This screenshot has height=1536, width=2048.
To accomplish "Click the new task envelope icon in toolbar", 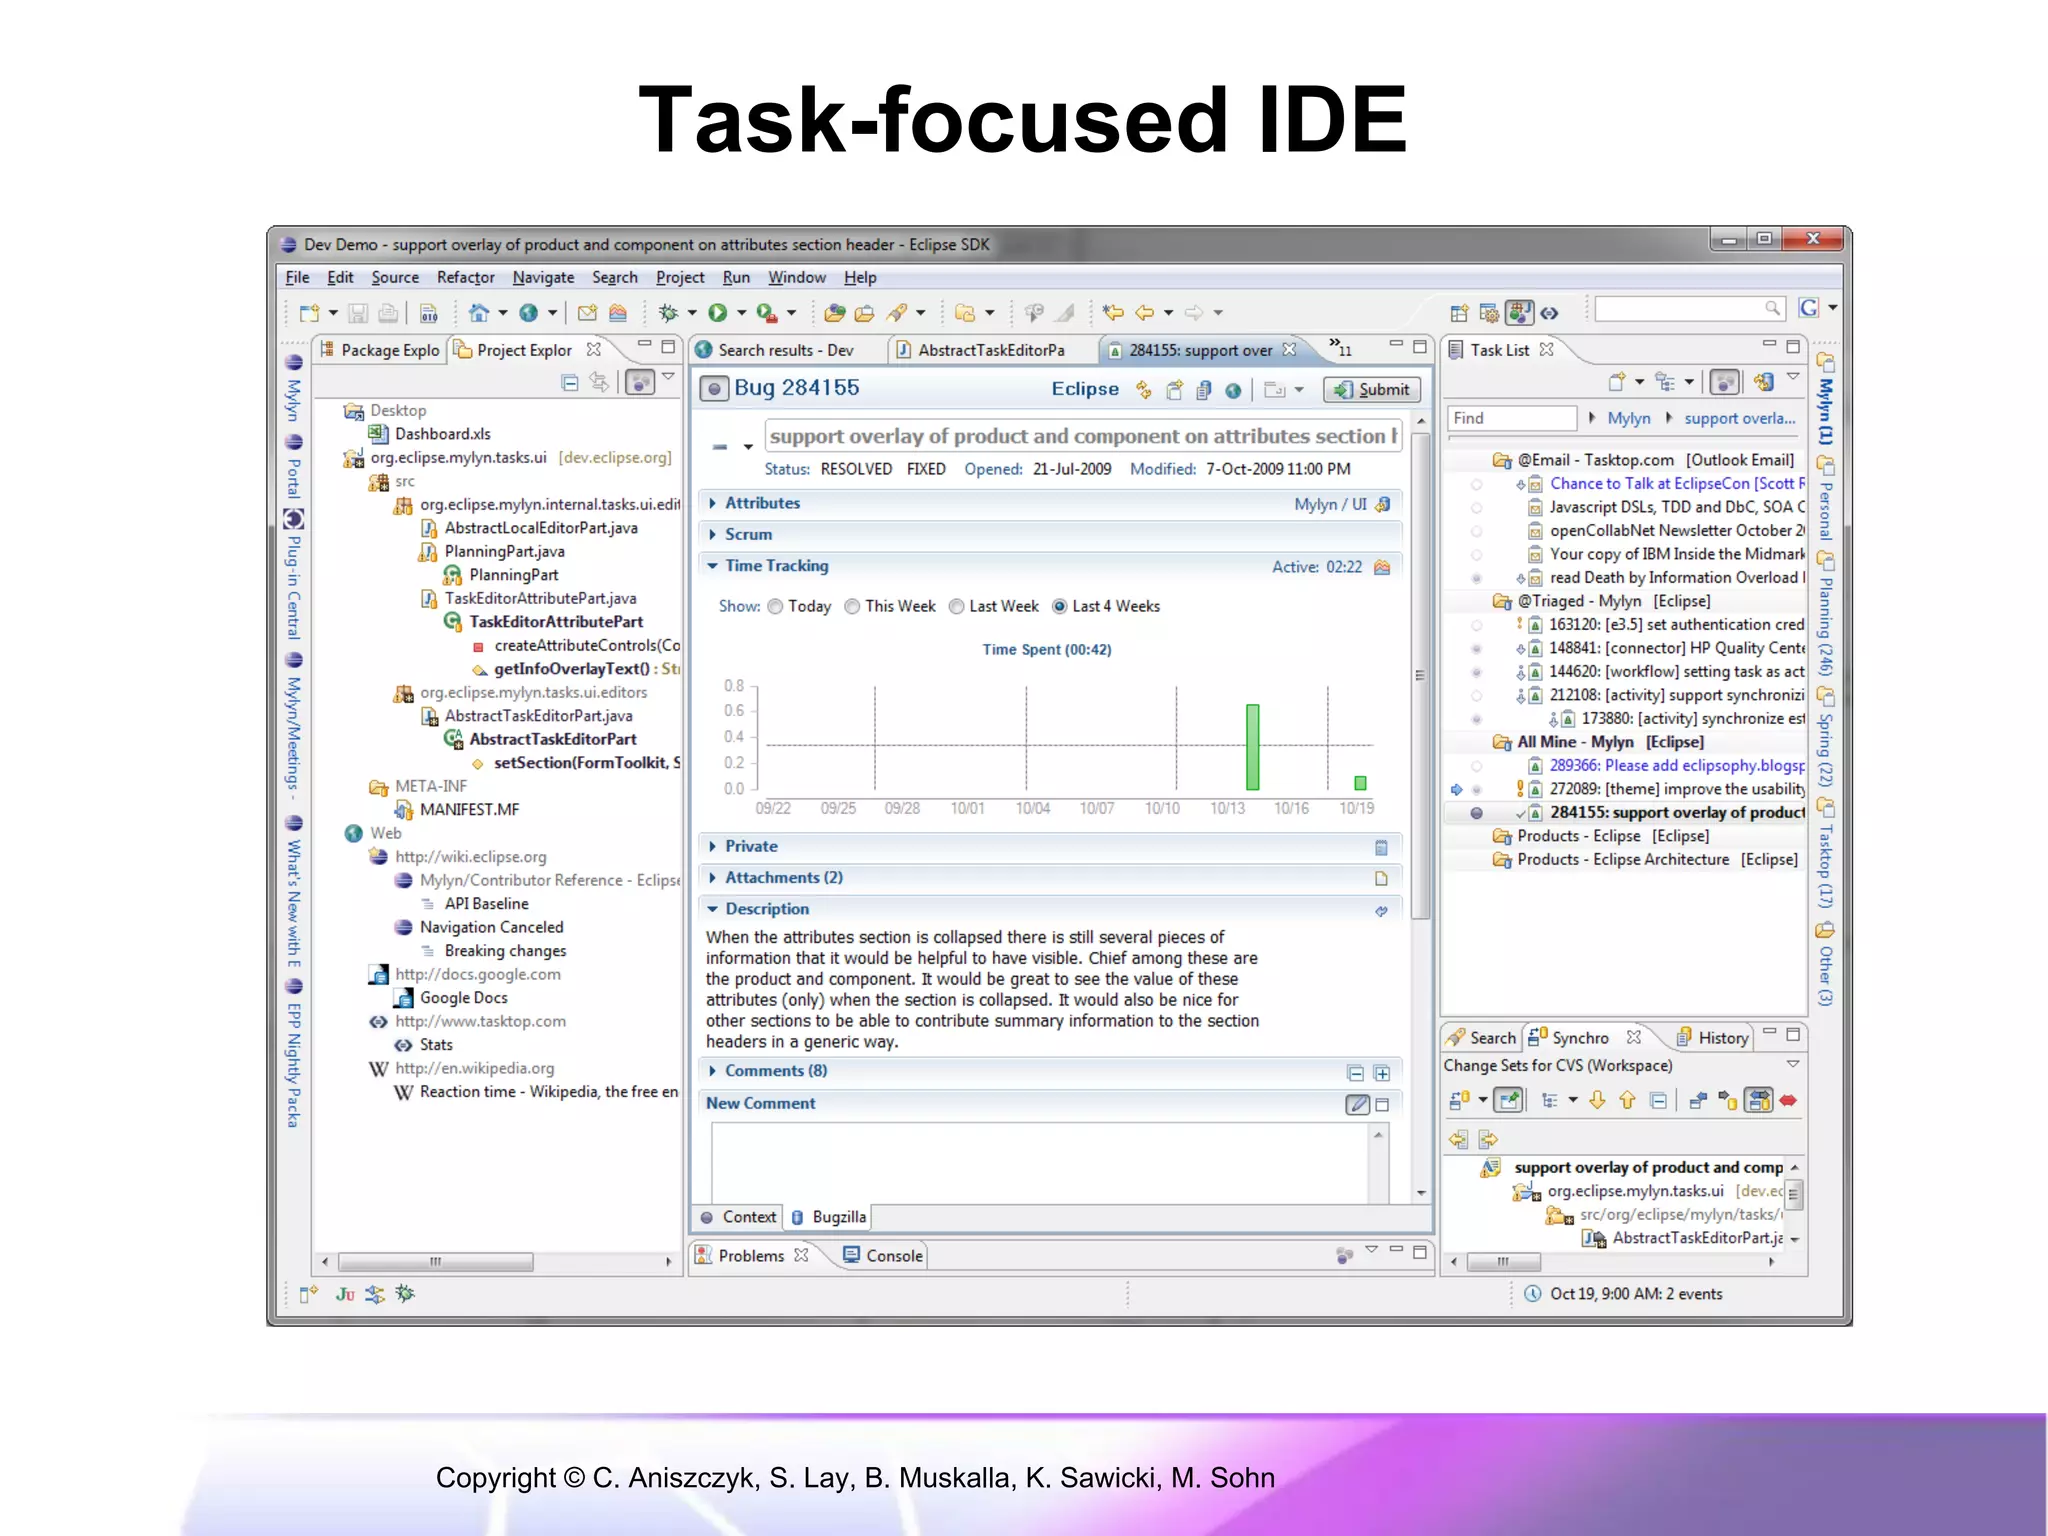I will (x=587, y=313).
